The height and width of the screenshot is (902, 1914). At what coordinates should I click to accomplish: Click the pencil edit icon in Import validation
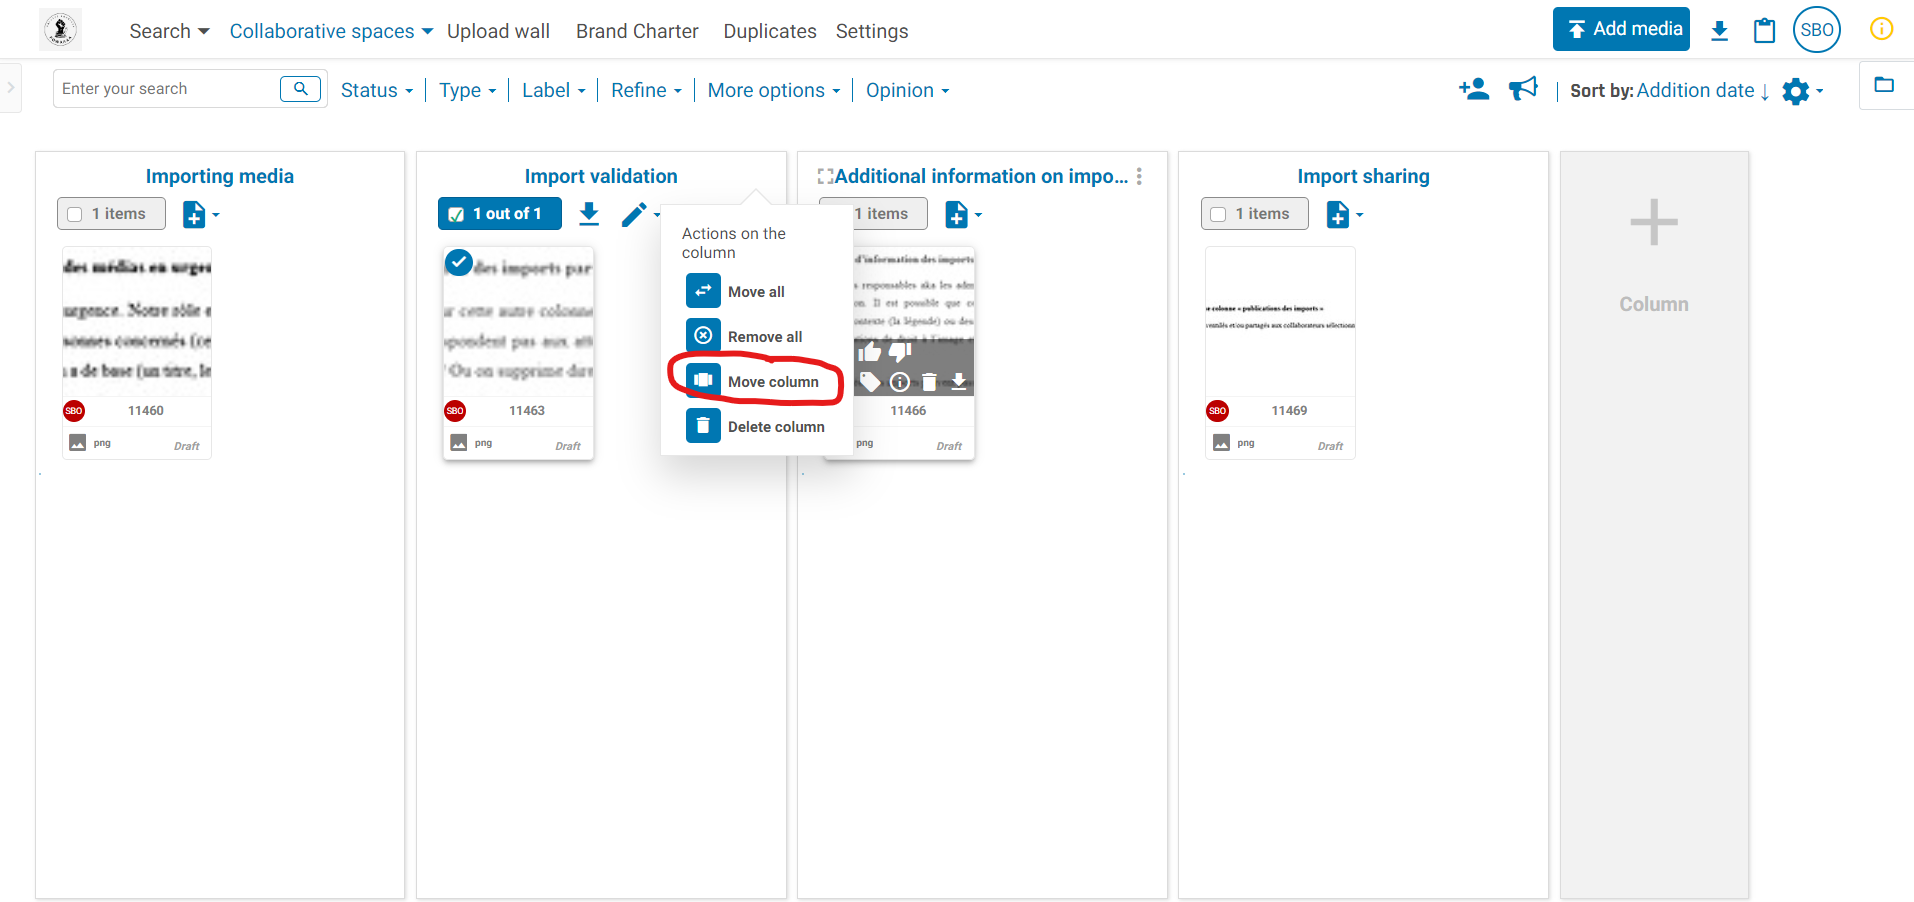[634, 215]
